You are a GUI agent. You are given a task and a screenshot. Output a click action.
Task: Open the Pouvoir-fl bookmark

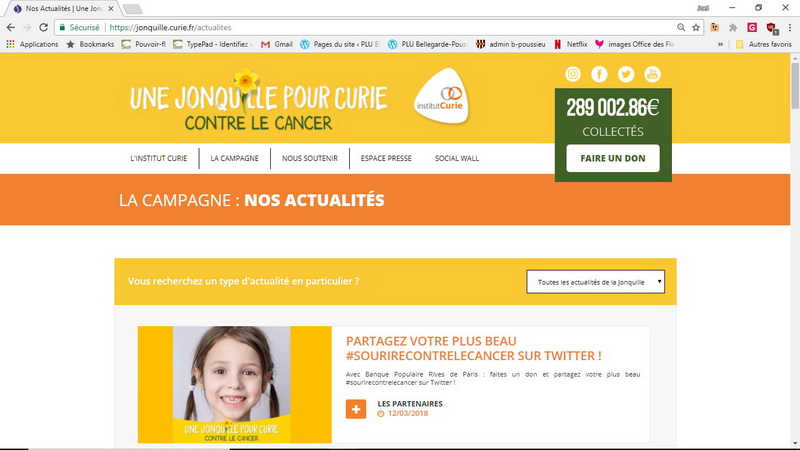(x=143, y=44)
